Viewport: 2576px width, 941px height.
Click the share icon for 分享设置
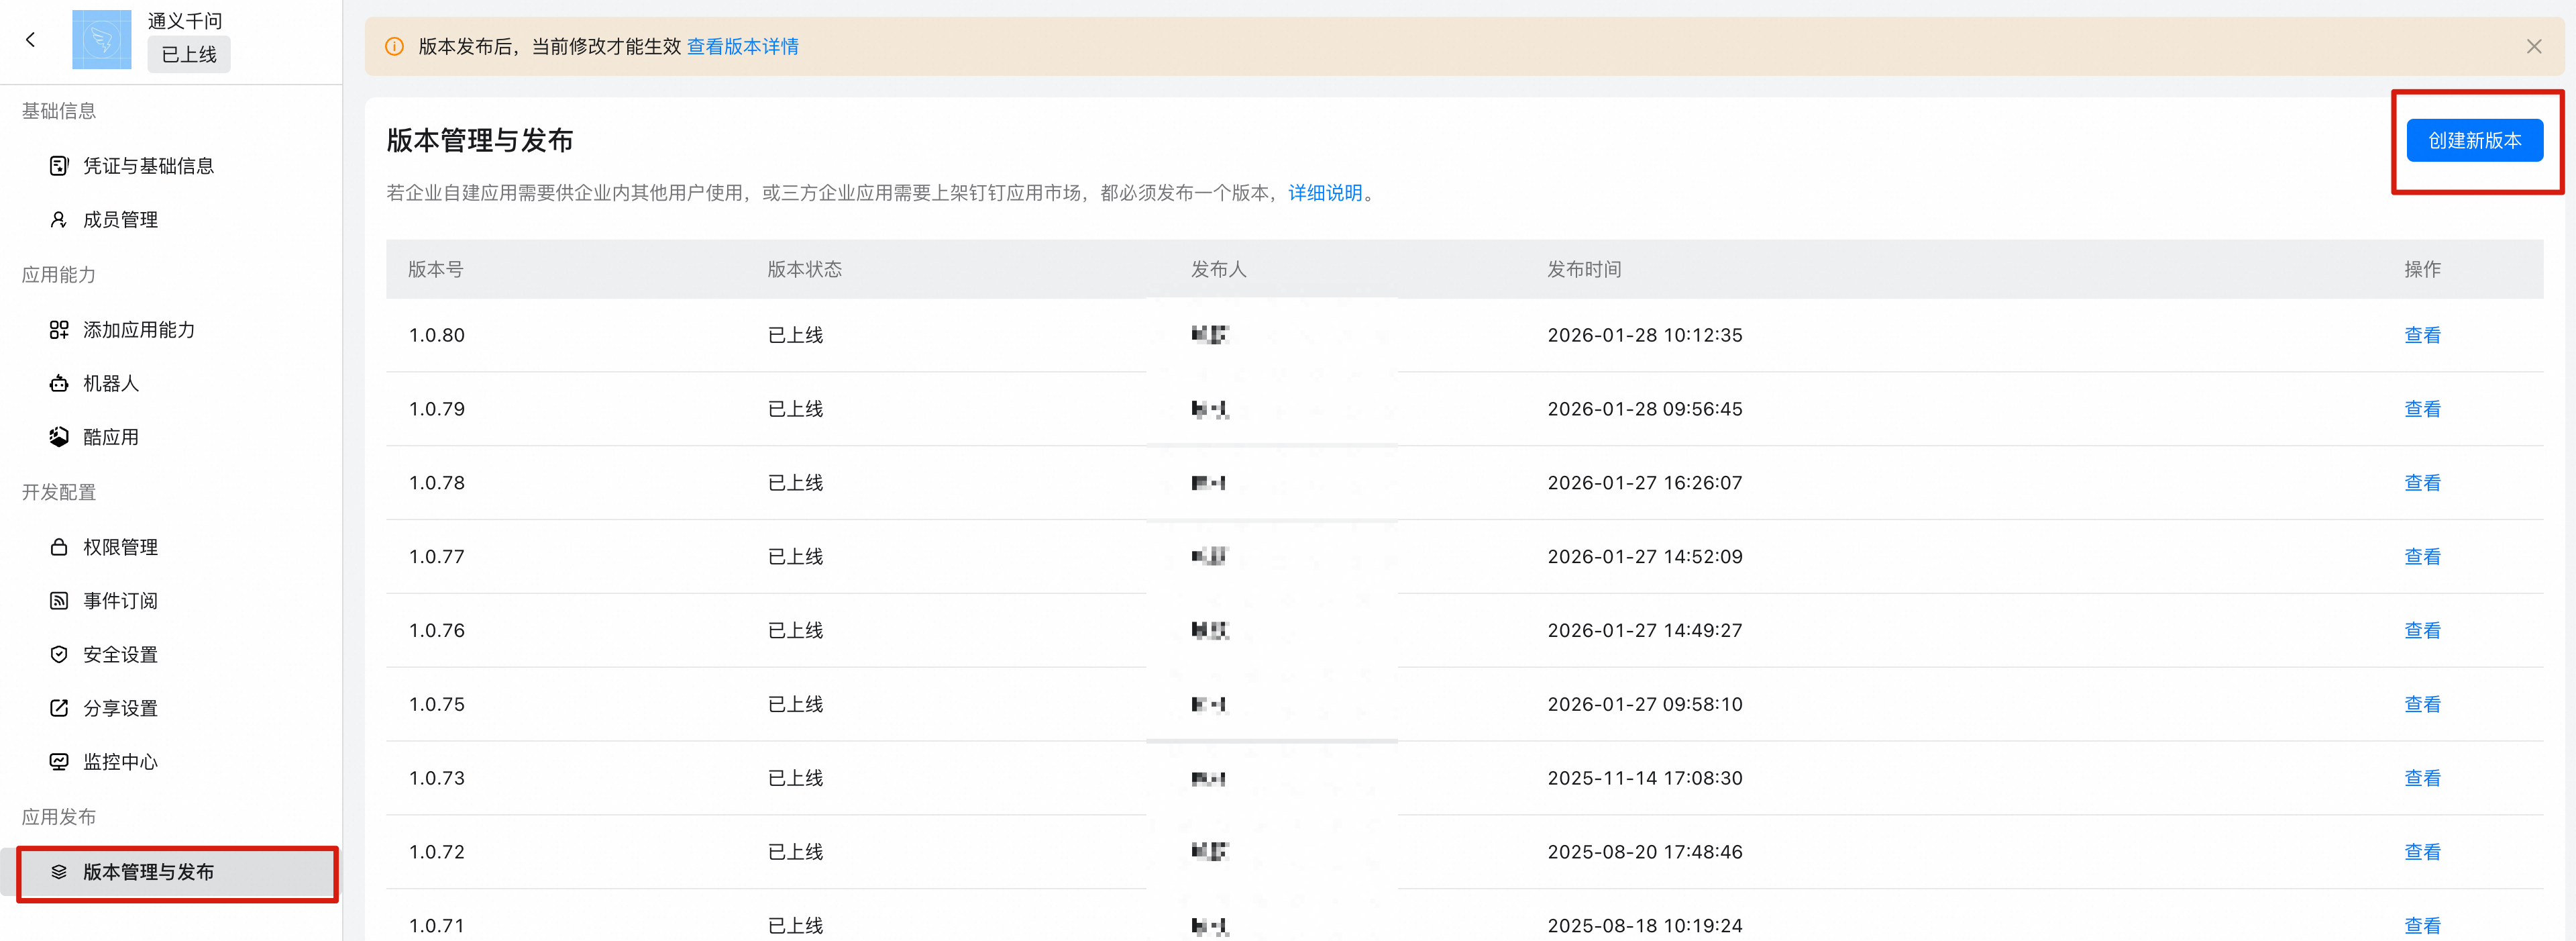[59, 708]
